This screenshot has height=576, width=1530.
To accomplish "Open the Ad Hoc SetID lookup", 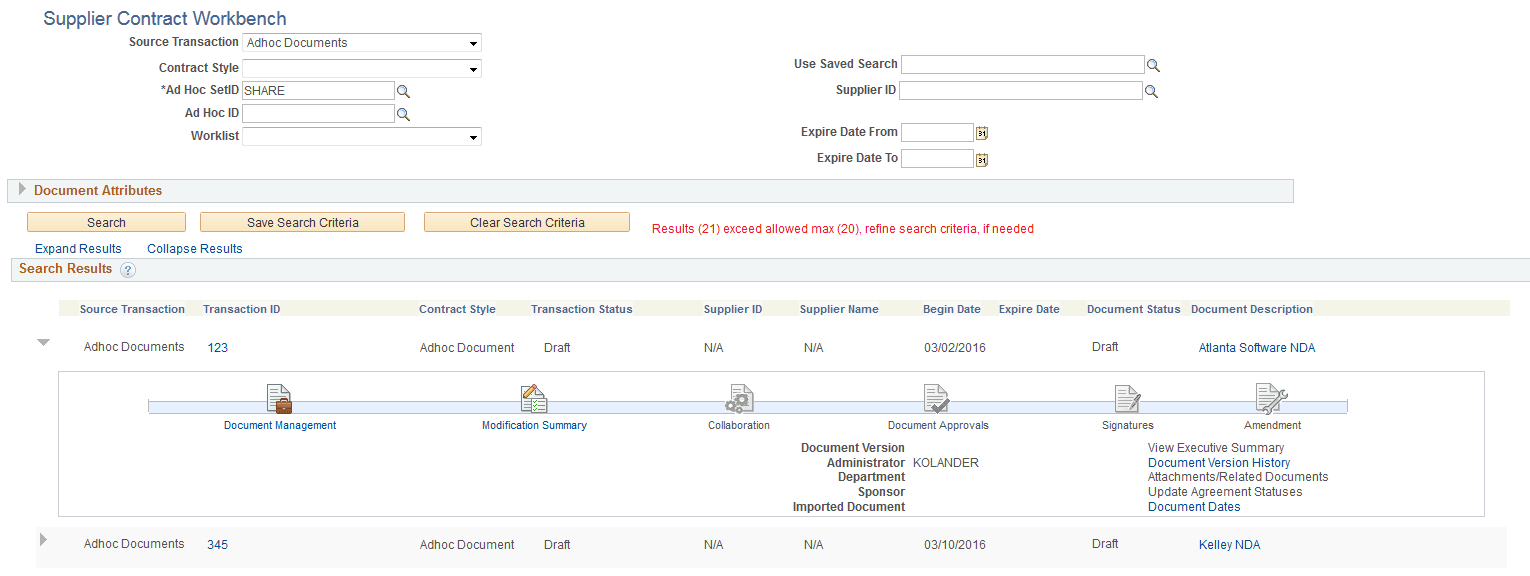I will pyautogui.click(x=404, y=90).
